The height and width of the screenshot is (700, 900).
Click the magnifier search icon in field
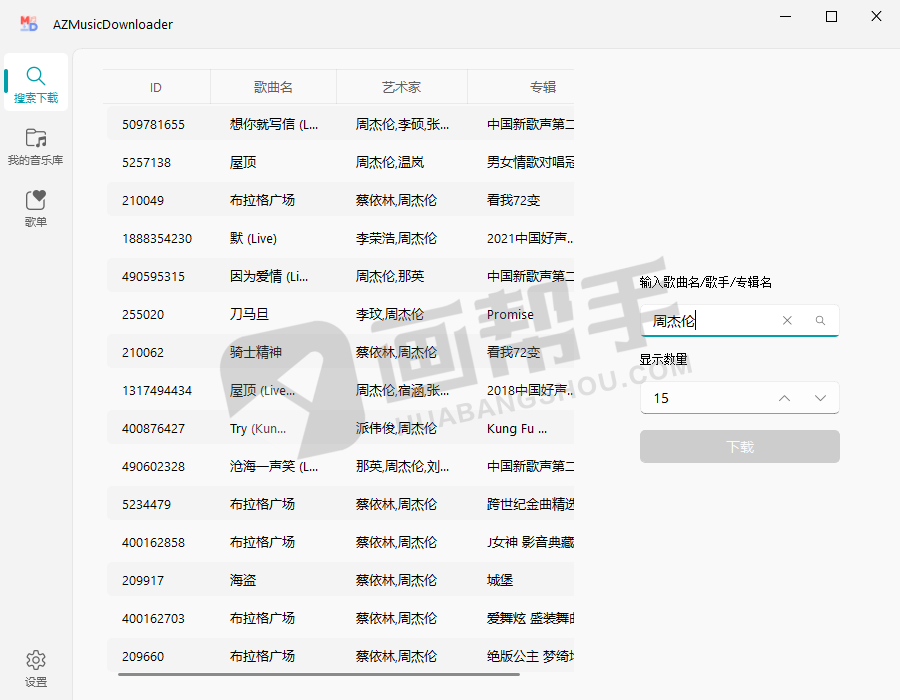[820, 320]
